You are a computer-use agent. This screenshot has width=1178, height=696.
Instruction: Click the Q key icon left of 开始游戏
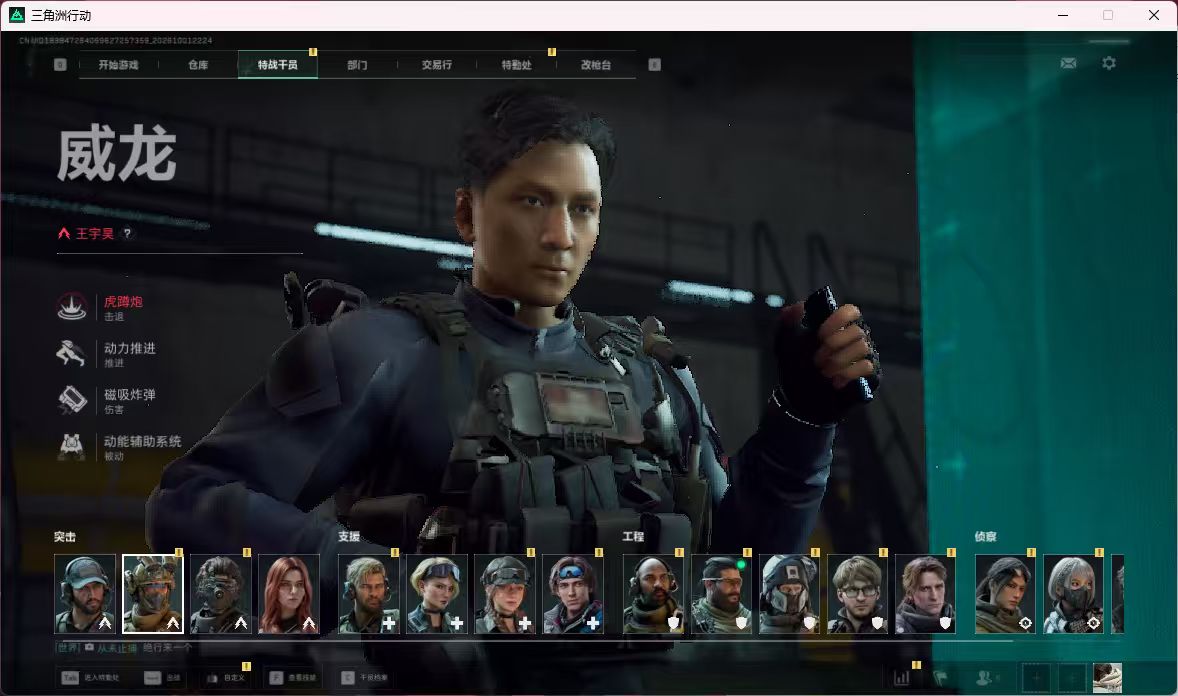coord(60,65)
